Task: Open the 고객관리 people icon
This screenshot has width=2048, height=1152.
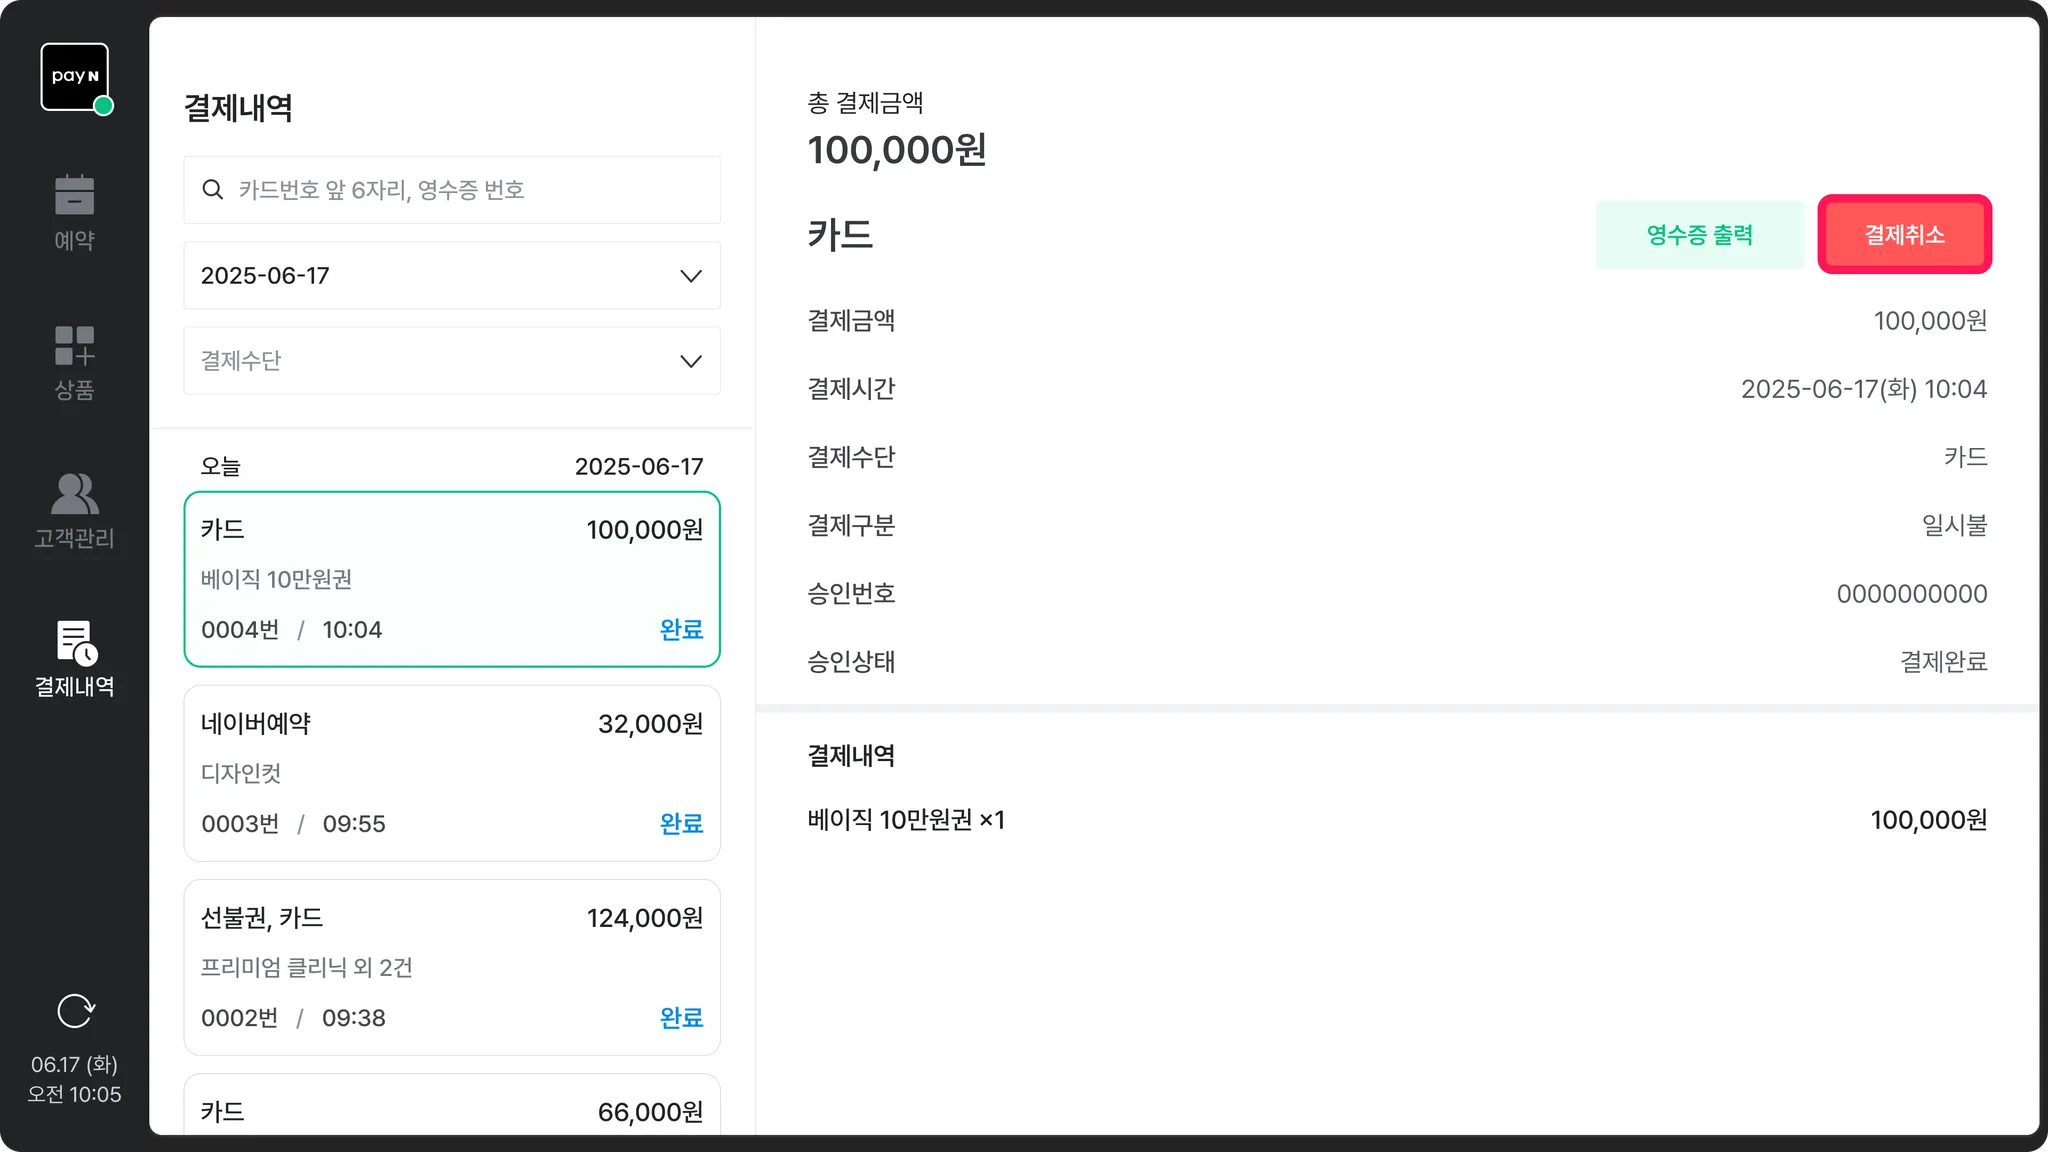Action: click(74, 494)
